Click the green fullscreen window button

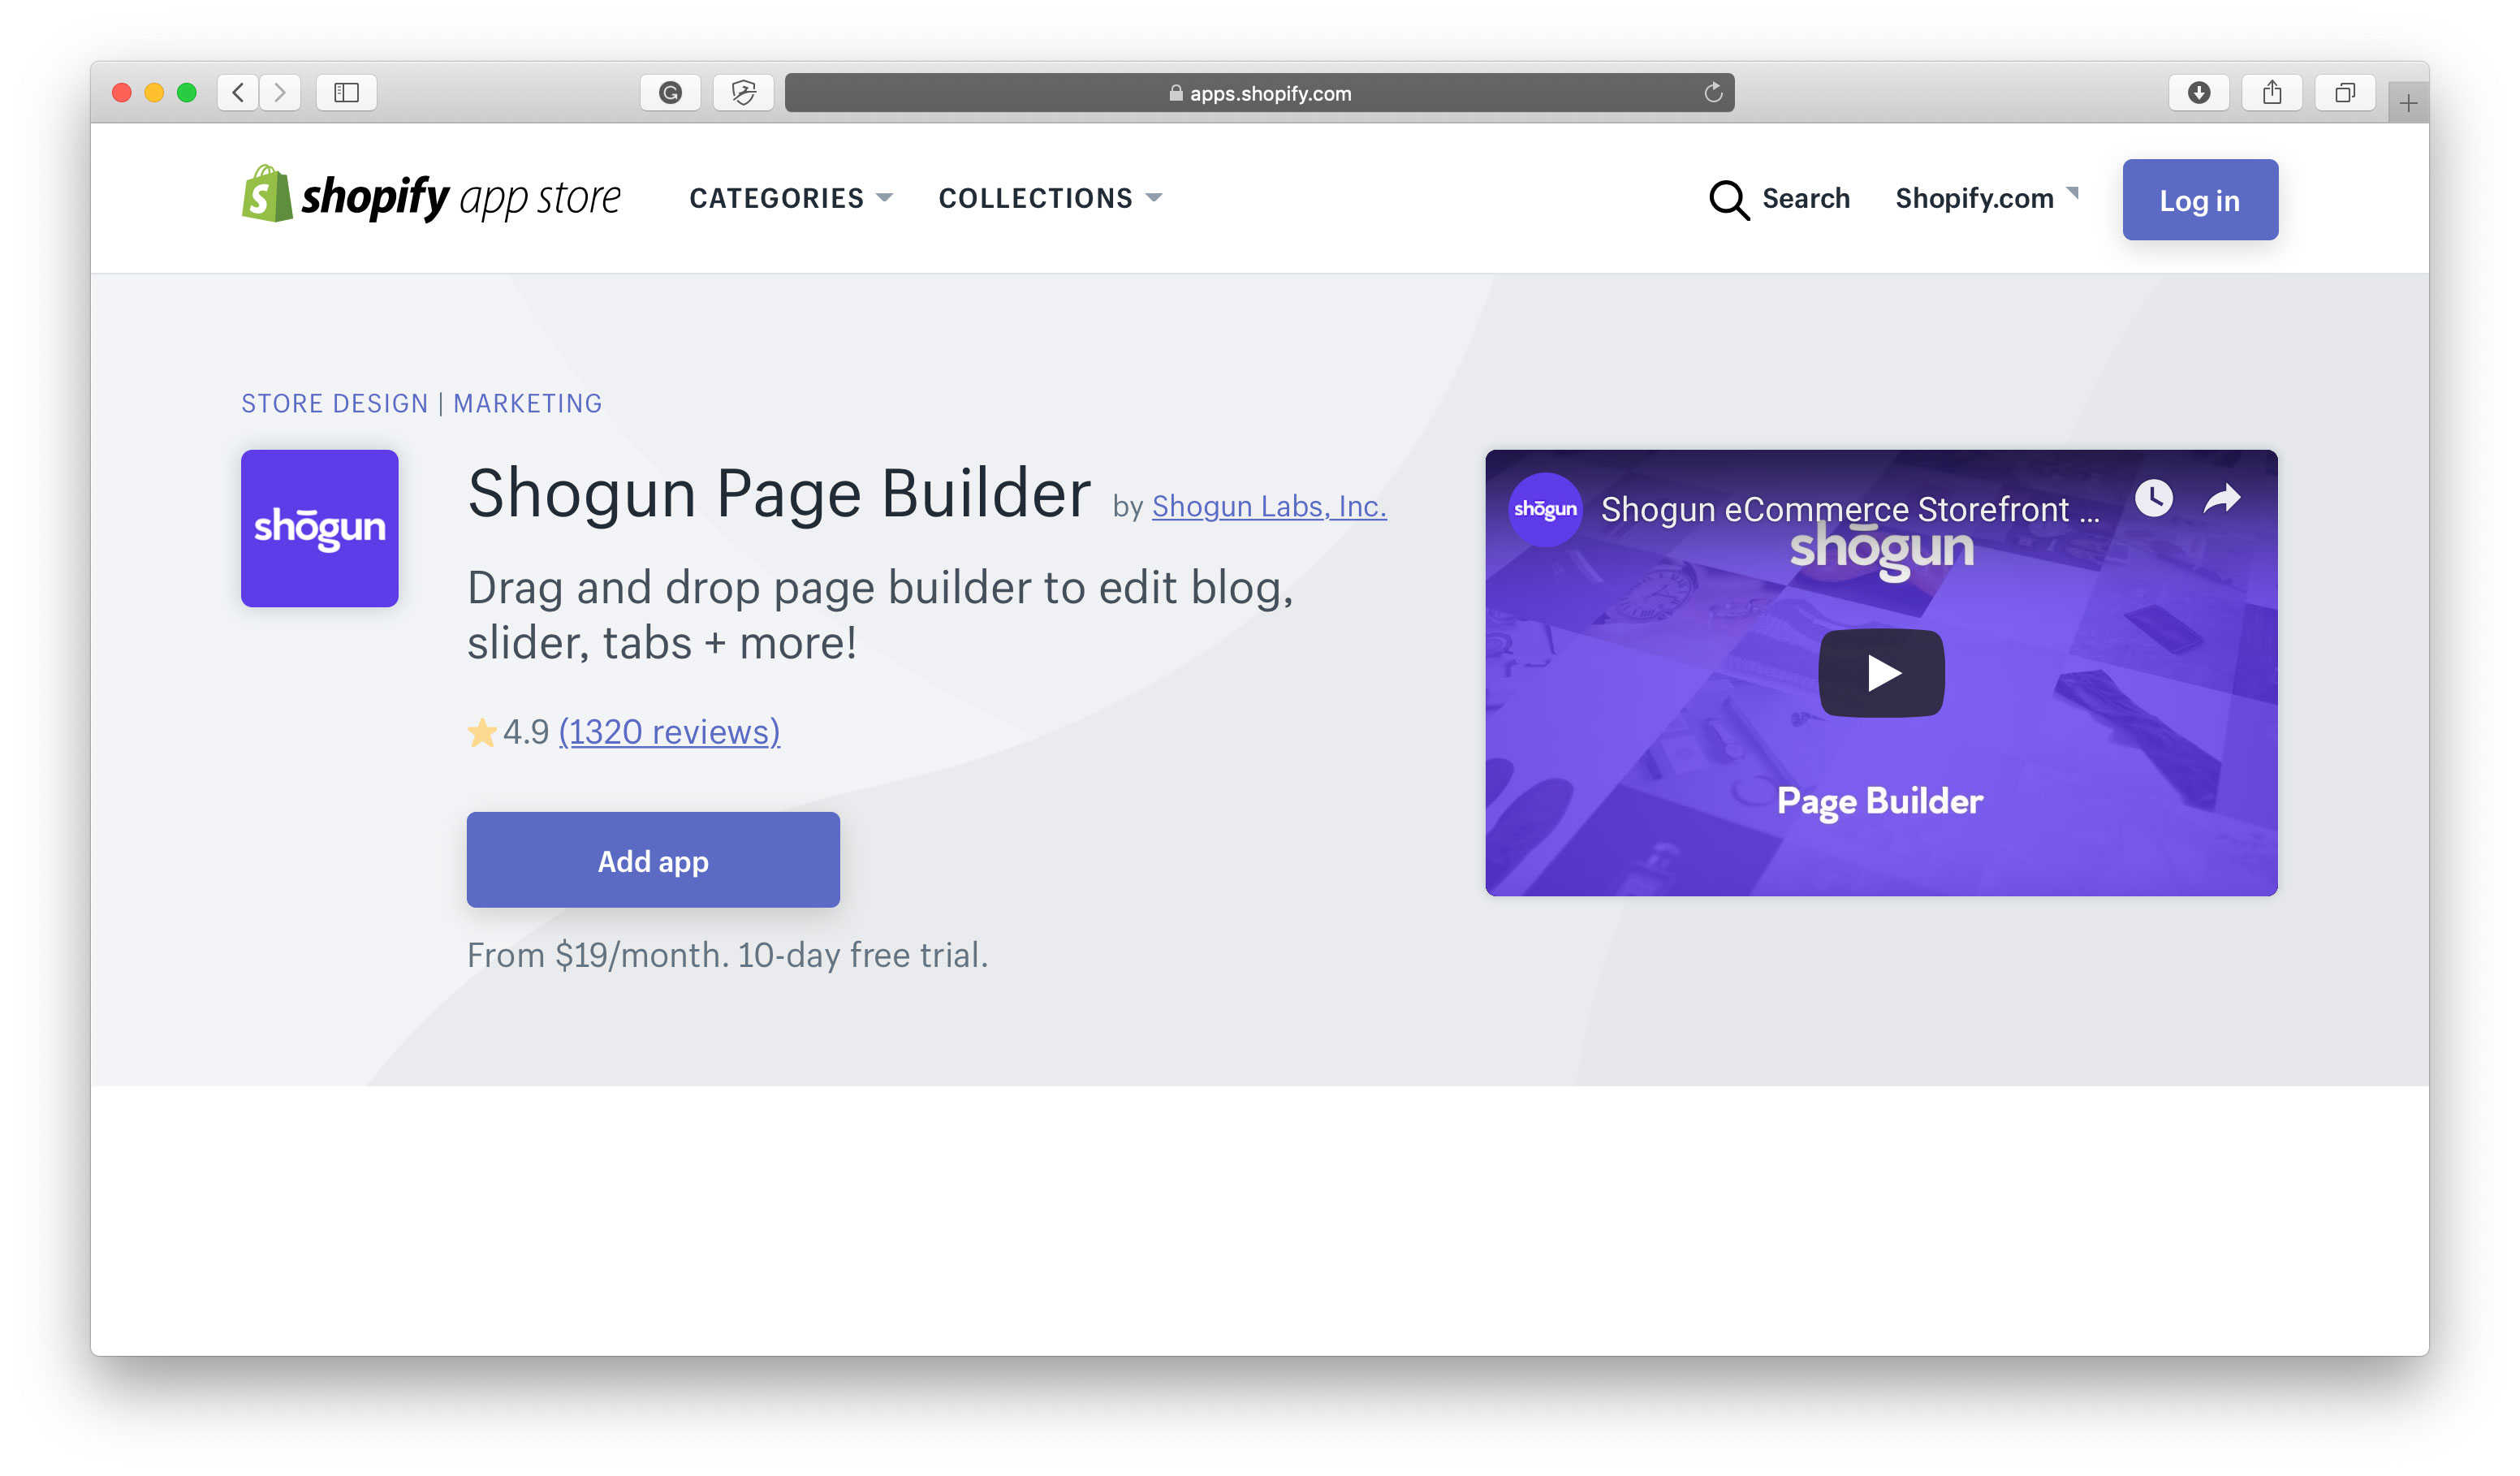pos(186,93)
